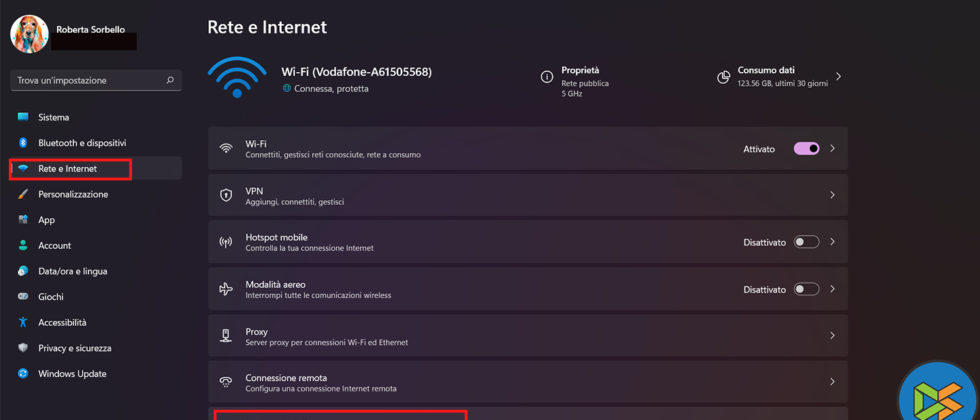Select Rete e Internet in sidebar
The height and width of the screenshot is (420, 980).
pos(68,169)
